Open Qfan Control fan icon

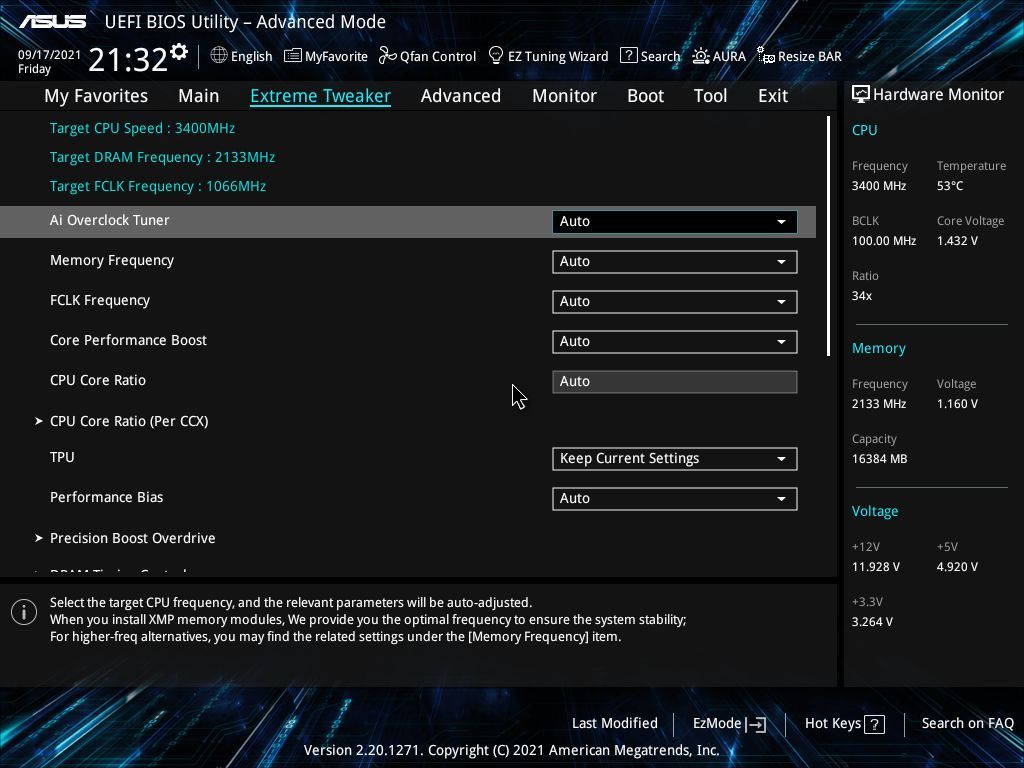pos(387,56)
